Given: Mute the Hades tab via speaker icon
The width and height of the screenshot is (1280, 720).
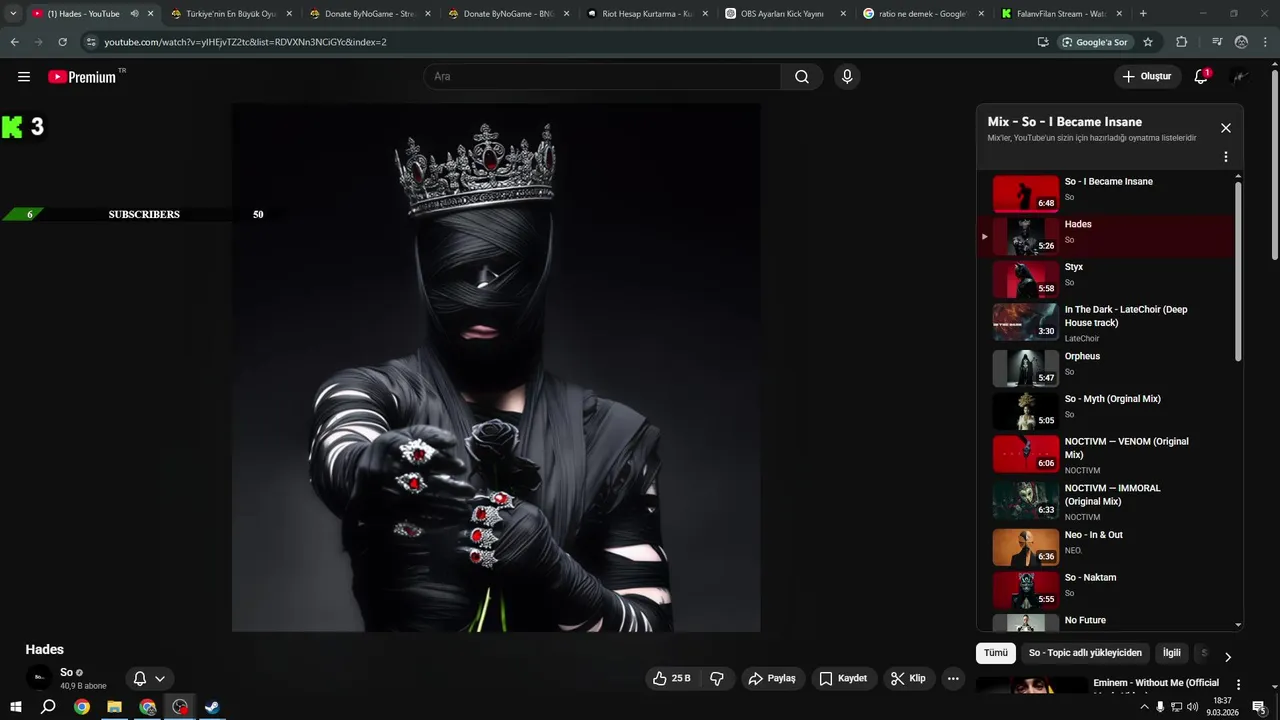Looking at the screenshot, I should pyautogui.click(x=134, y=14).
